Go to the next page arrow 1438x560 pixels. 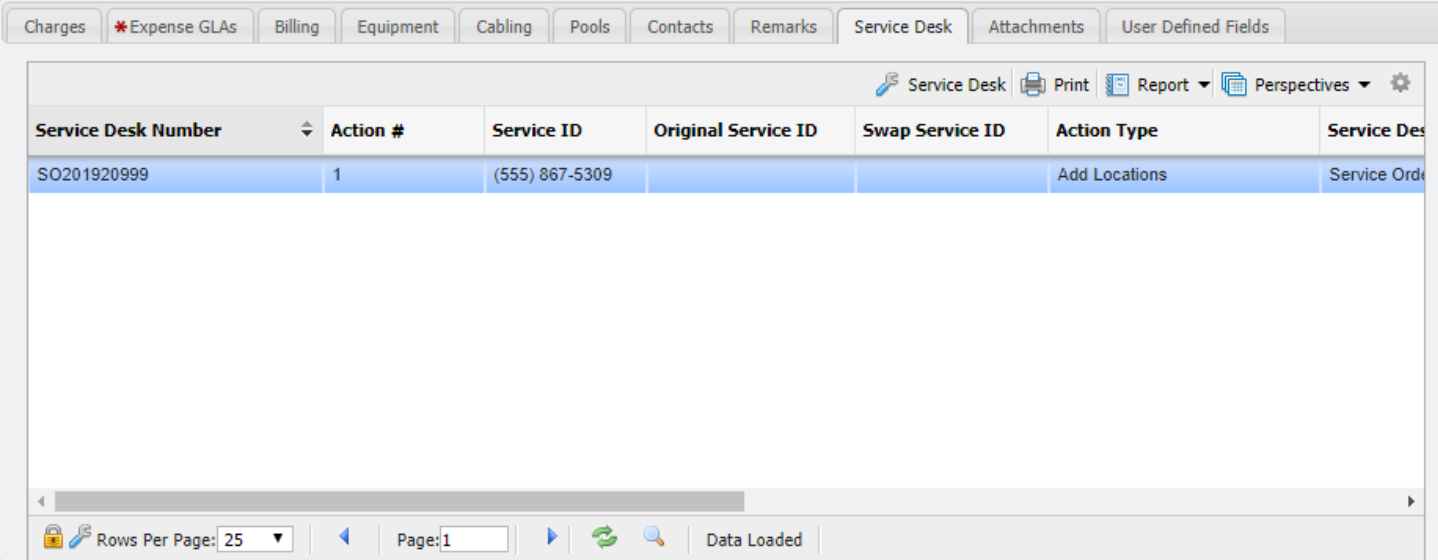point(551,538)
